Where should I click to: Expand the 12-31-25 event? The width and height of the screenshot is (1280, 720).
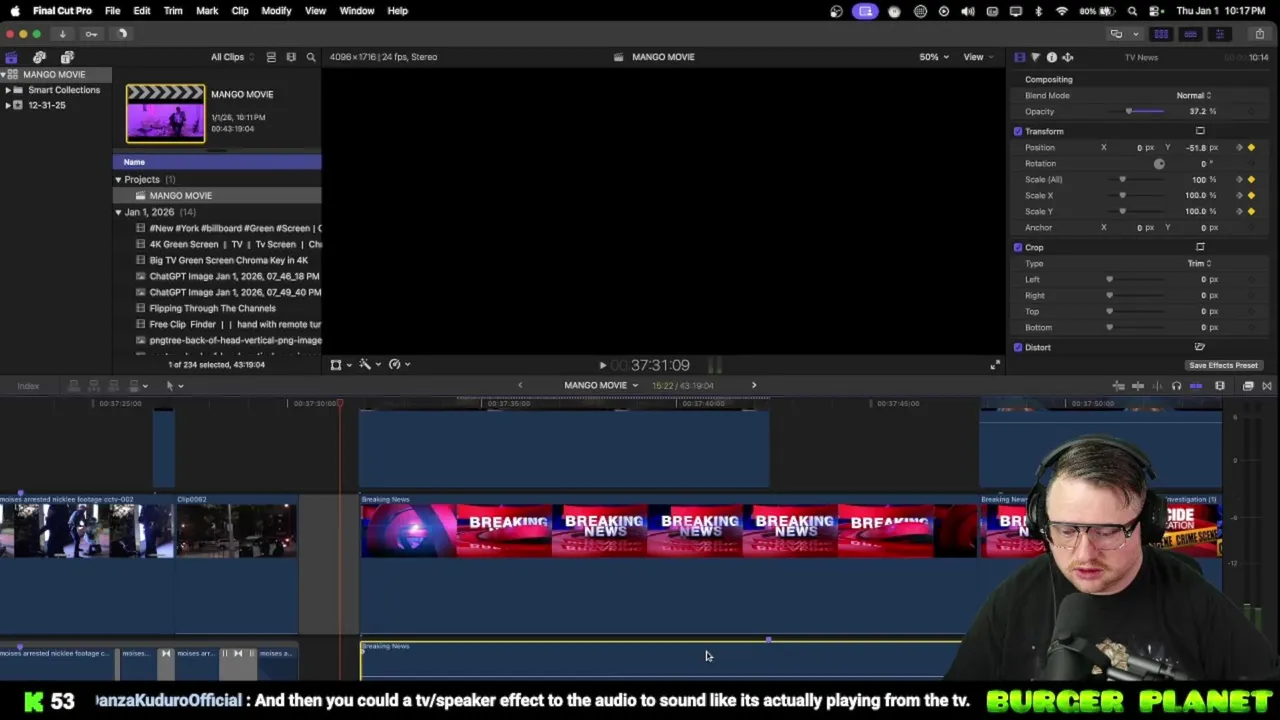(8, 105)
